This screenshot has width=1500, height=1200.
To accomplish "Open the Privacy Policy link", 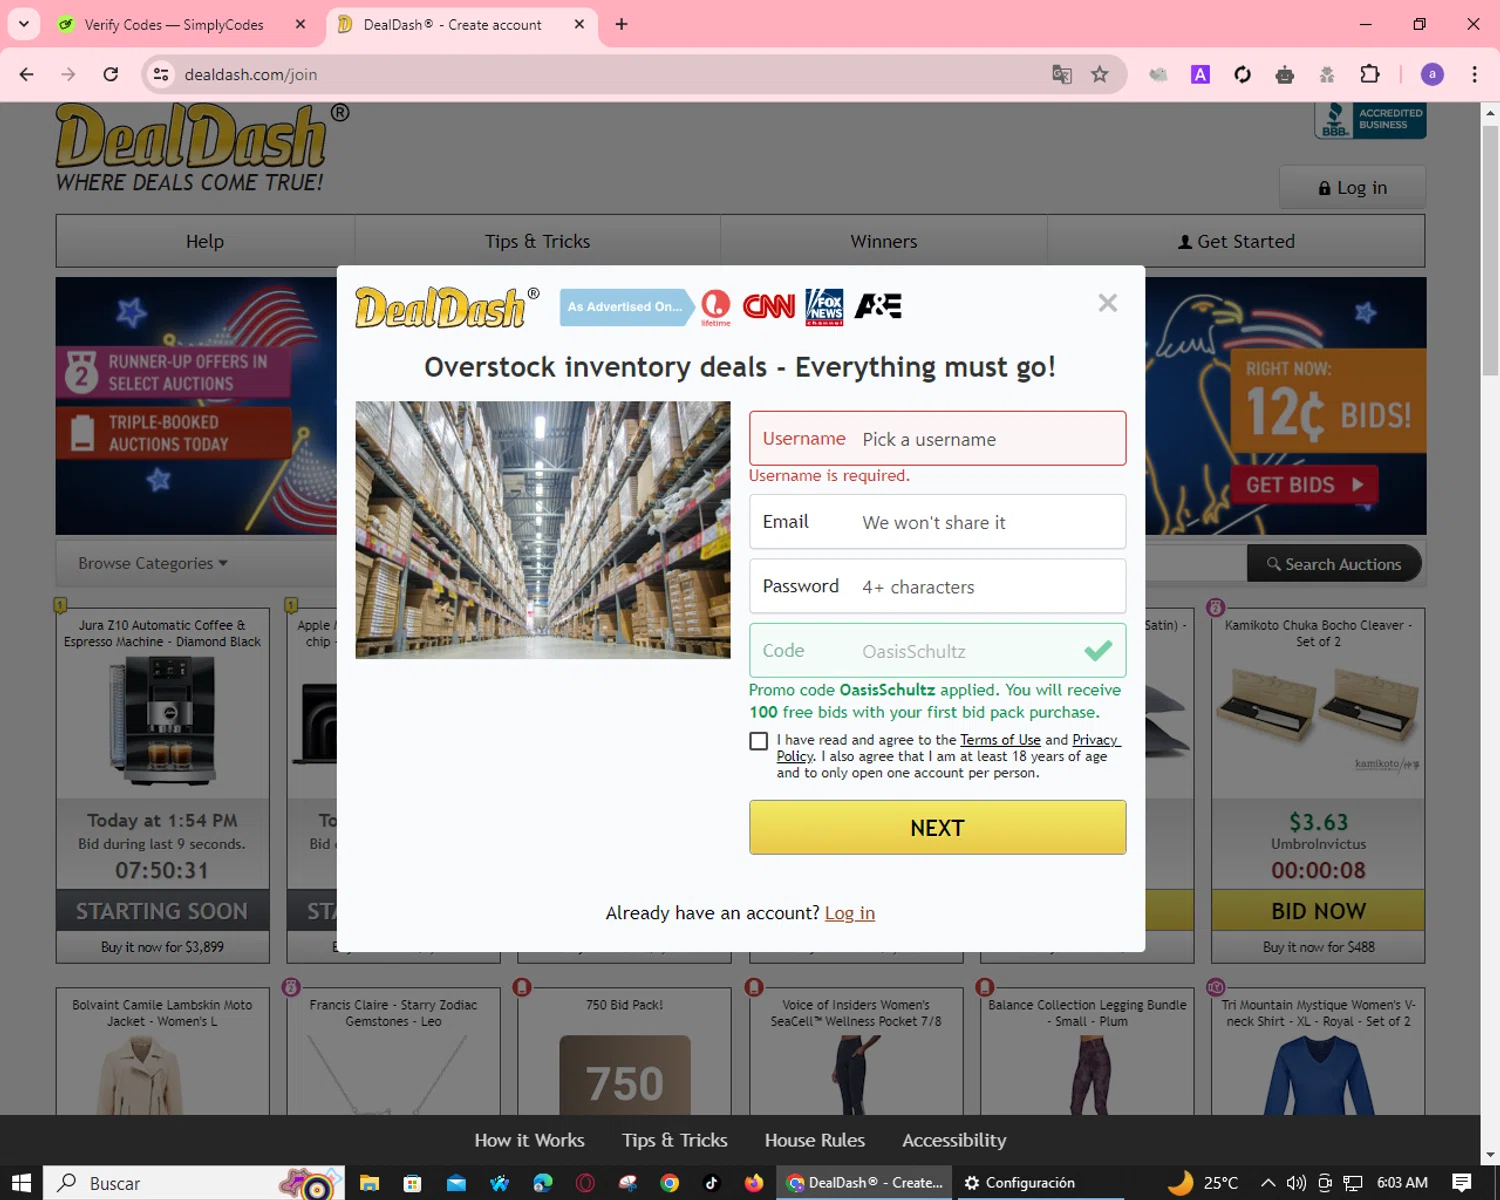I will (x=1095, y=740).
